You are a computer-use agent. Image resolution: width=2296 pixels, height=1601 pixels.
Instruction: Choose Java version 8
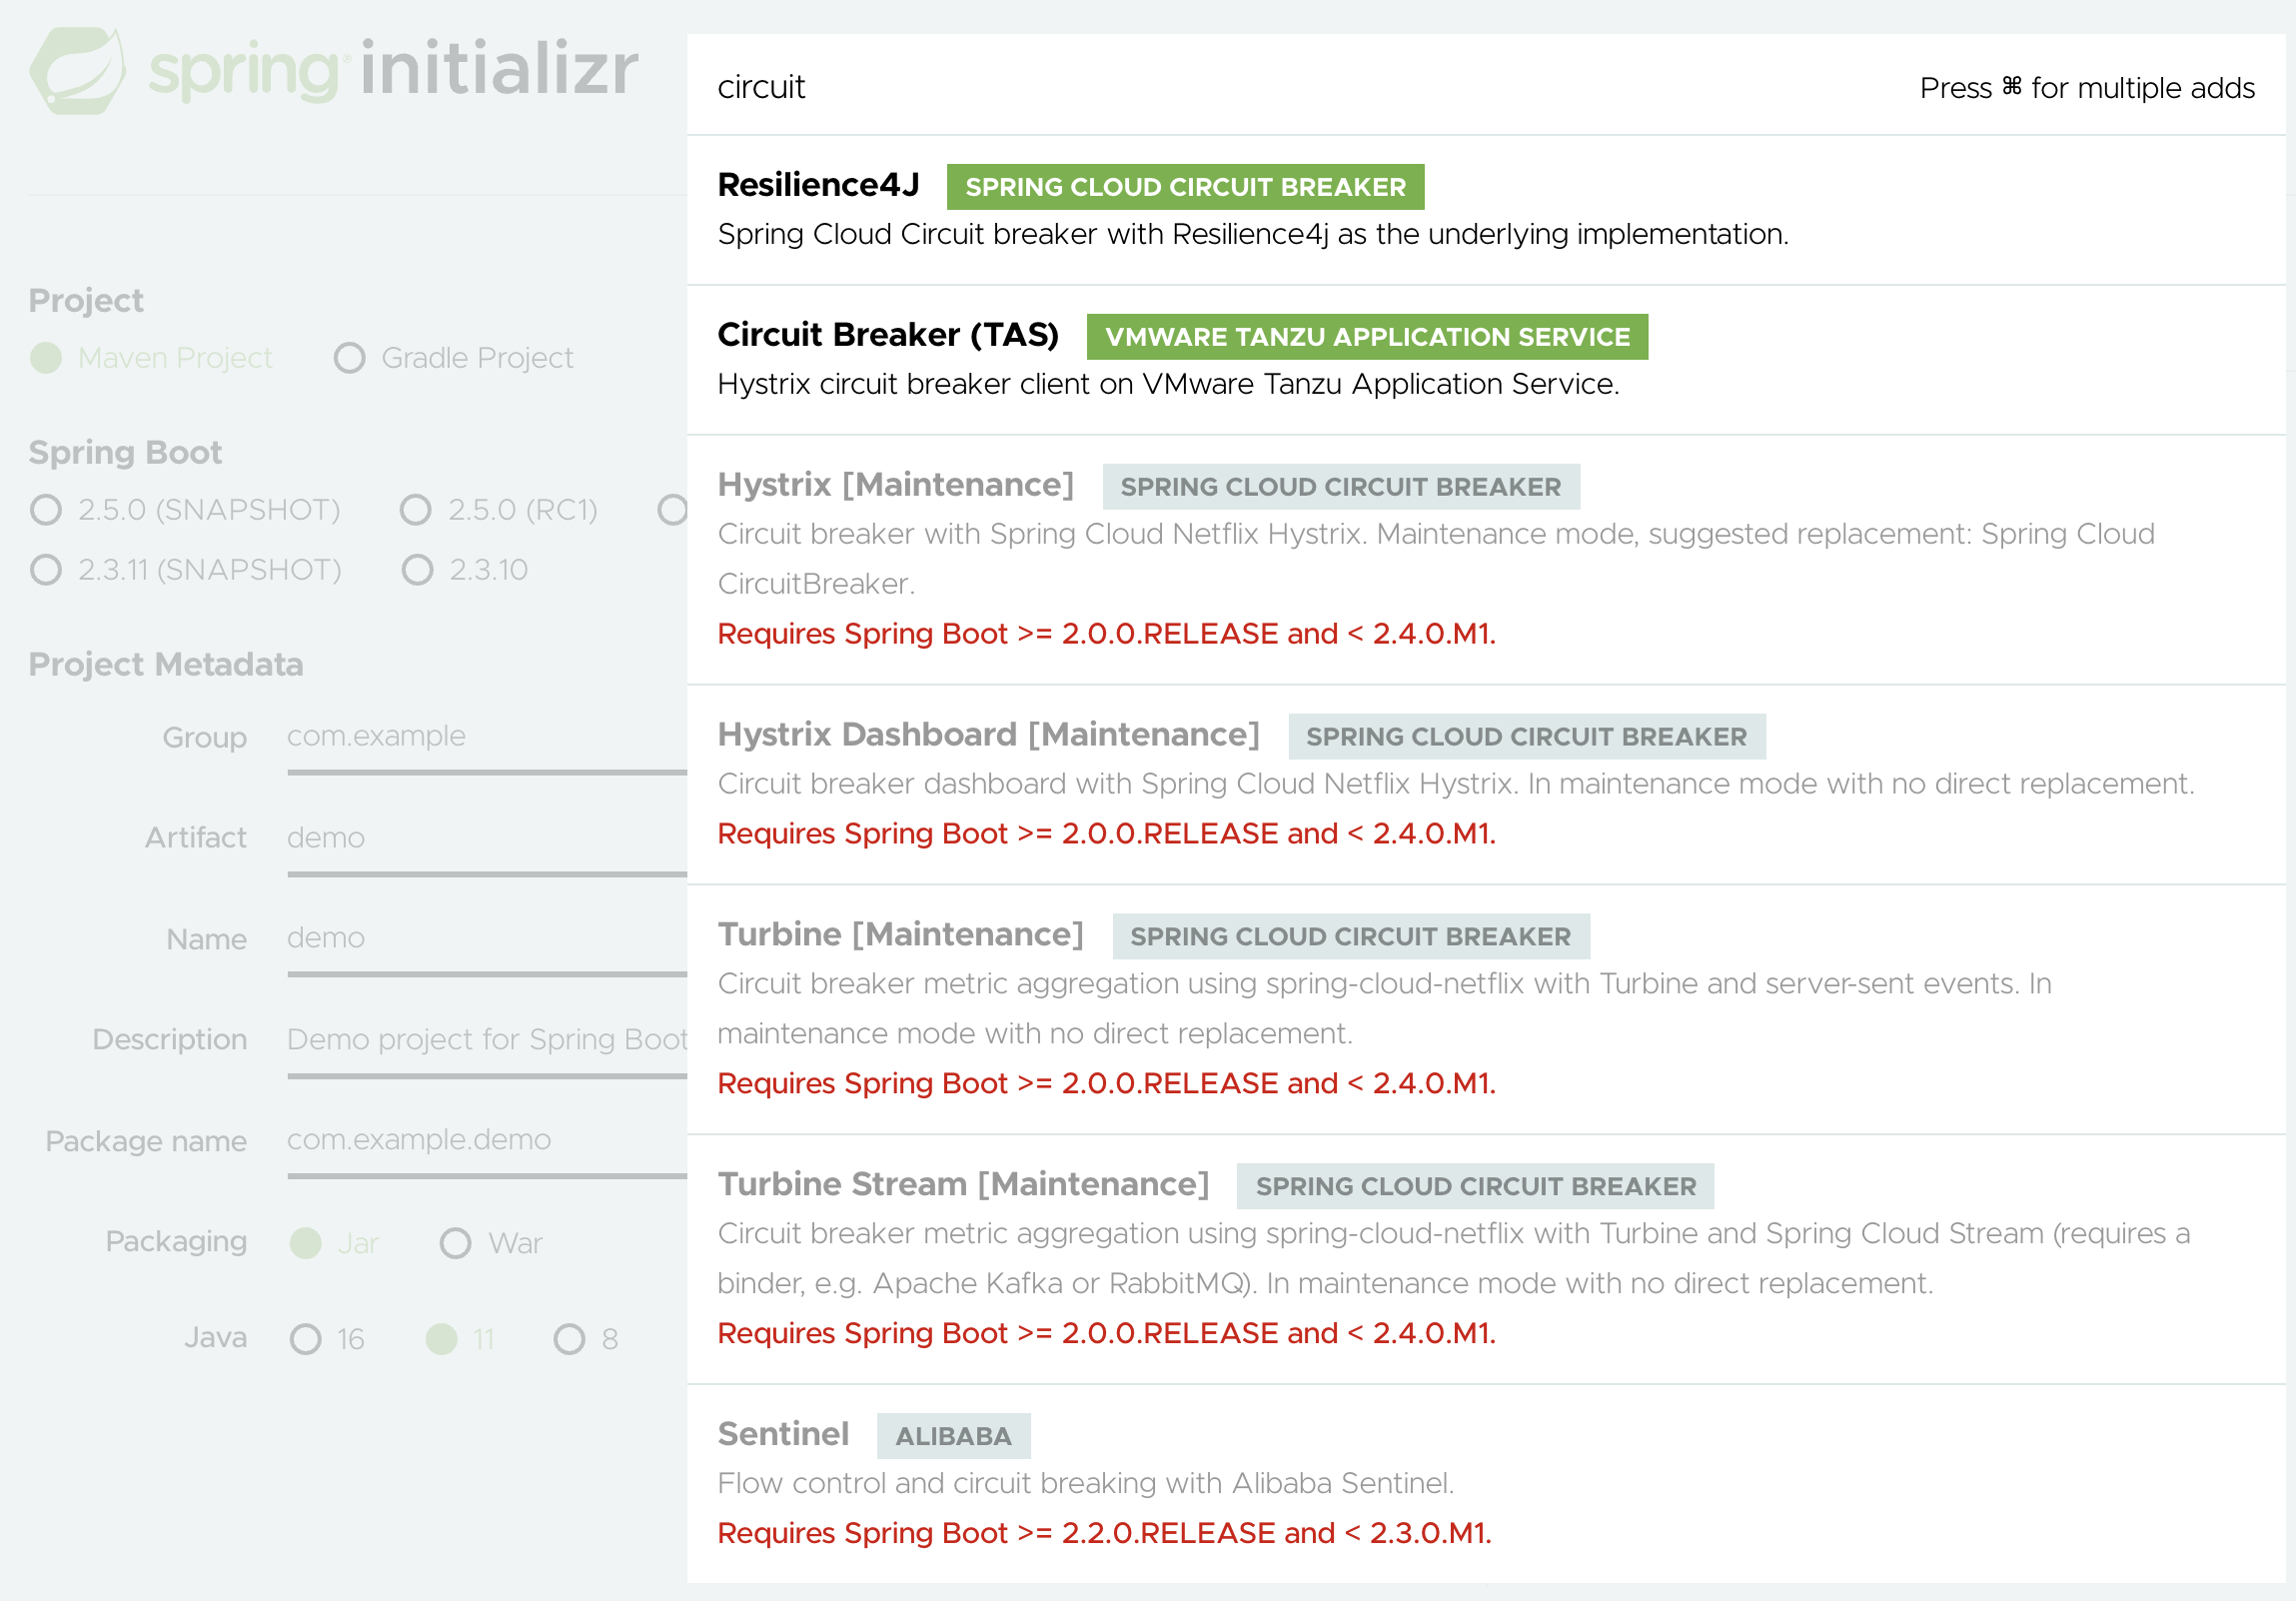(569, 1339)
